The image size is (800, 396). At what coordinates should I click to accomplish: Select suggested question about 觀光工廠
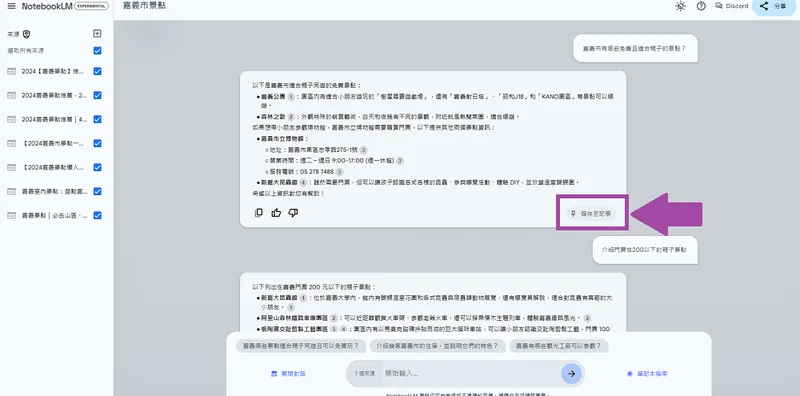[x=559, y=346]
